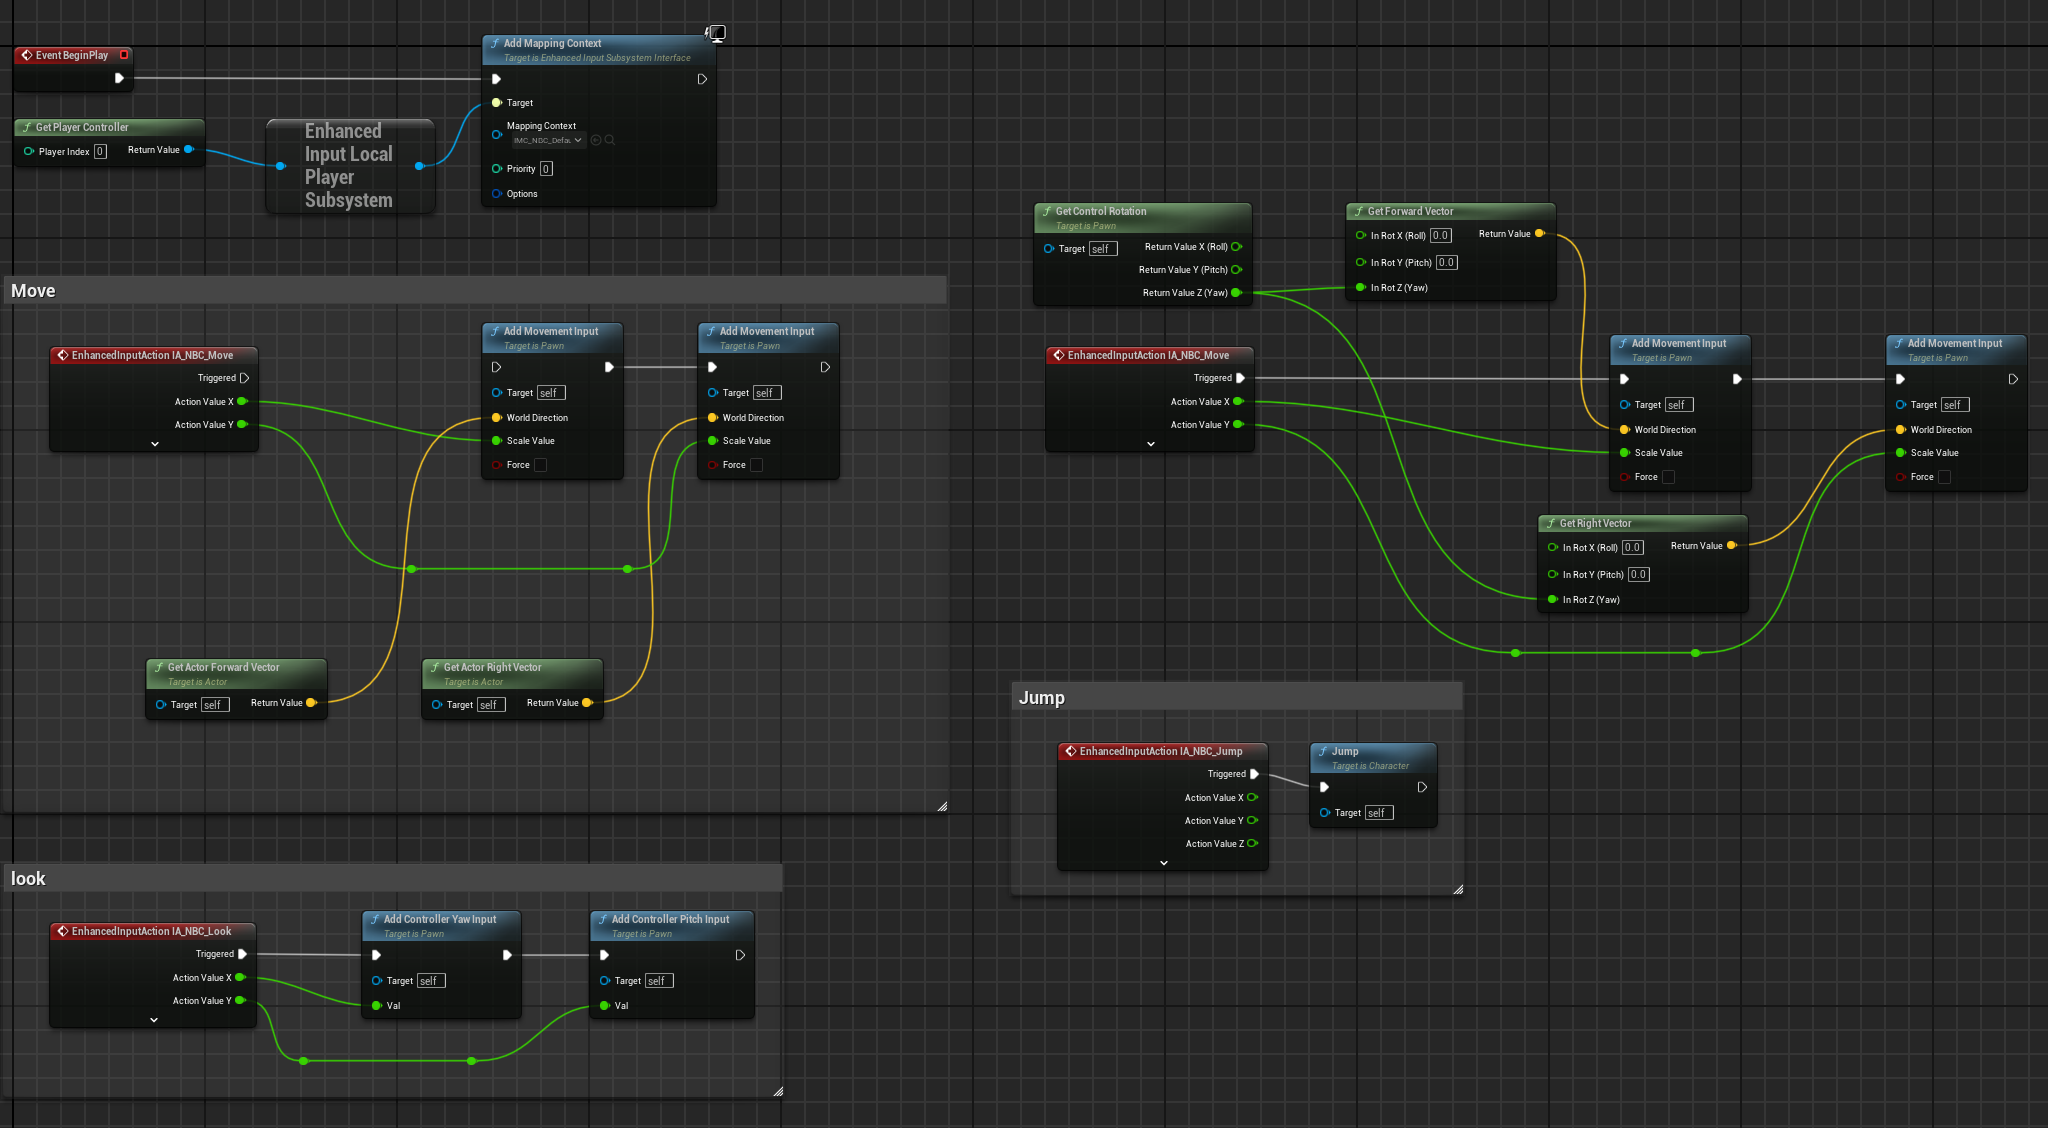The image size is (2048, 1128).
Task: Toggle Force checkbox on node wired to Get Forward Vector
Action: click(1668, 477)
